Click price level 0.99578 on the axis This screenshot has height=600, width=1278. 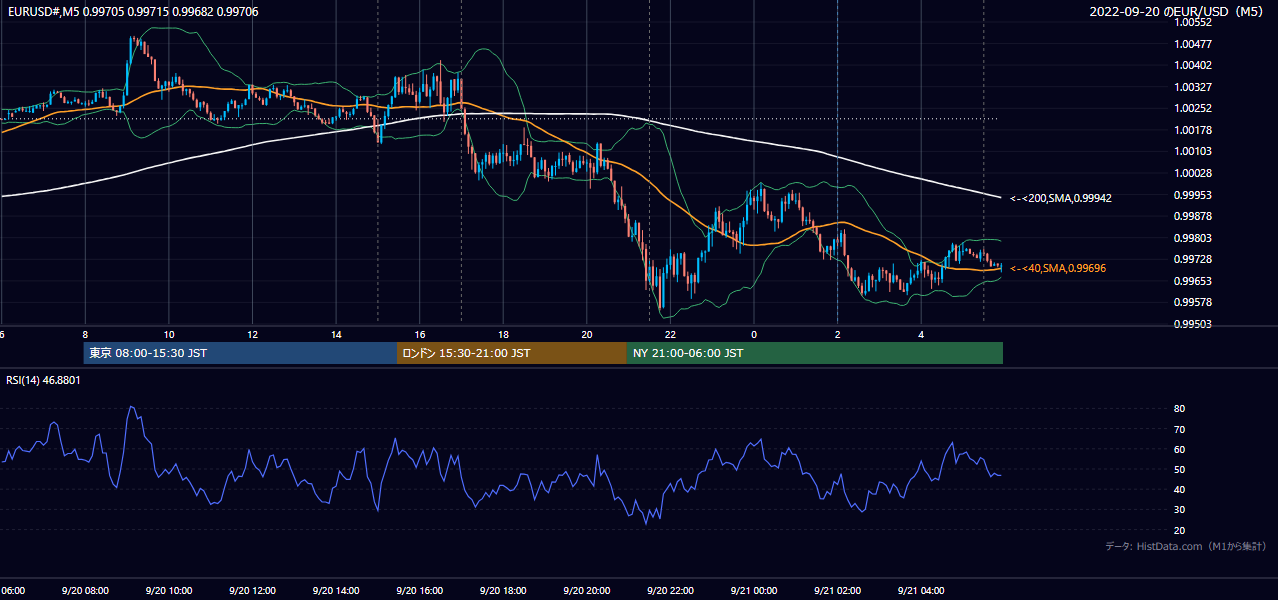click(x=1195, y=302)
